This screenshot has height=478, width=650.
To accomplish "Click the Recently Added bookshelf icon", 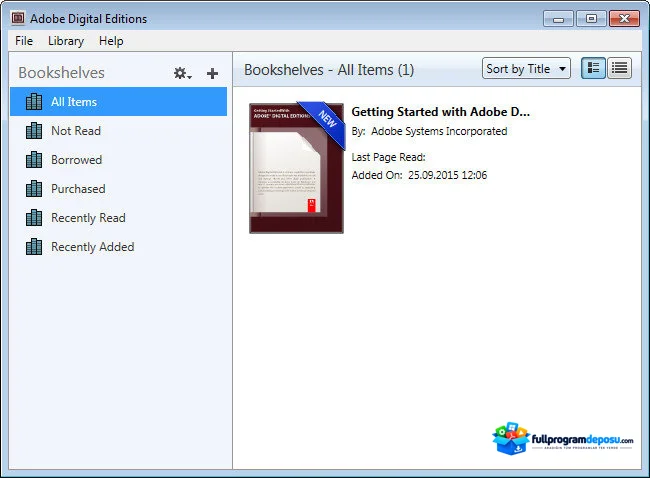I will click(x=34, y=247).
